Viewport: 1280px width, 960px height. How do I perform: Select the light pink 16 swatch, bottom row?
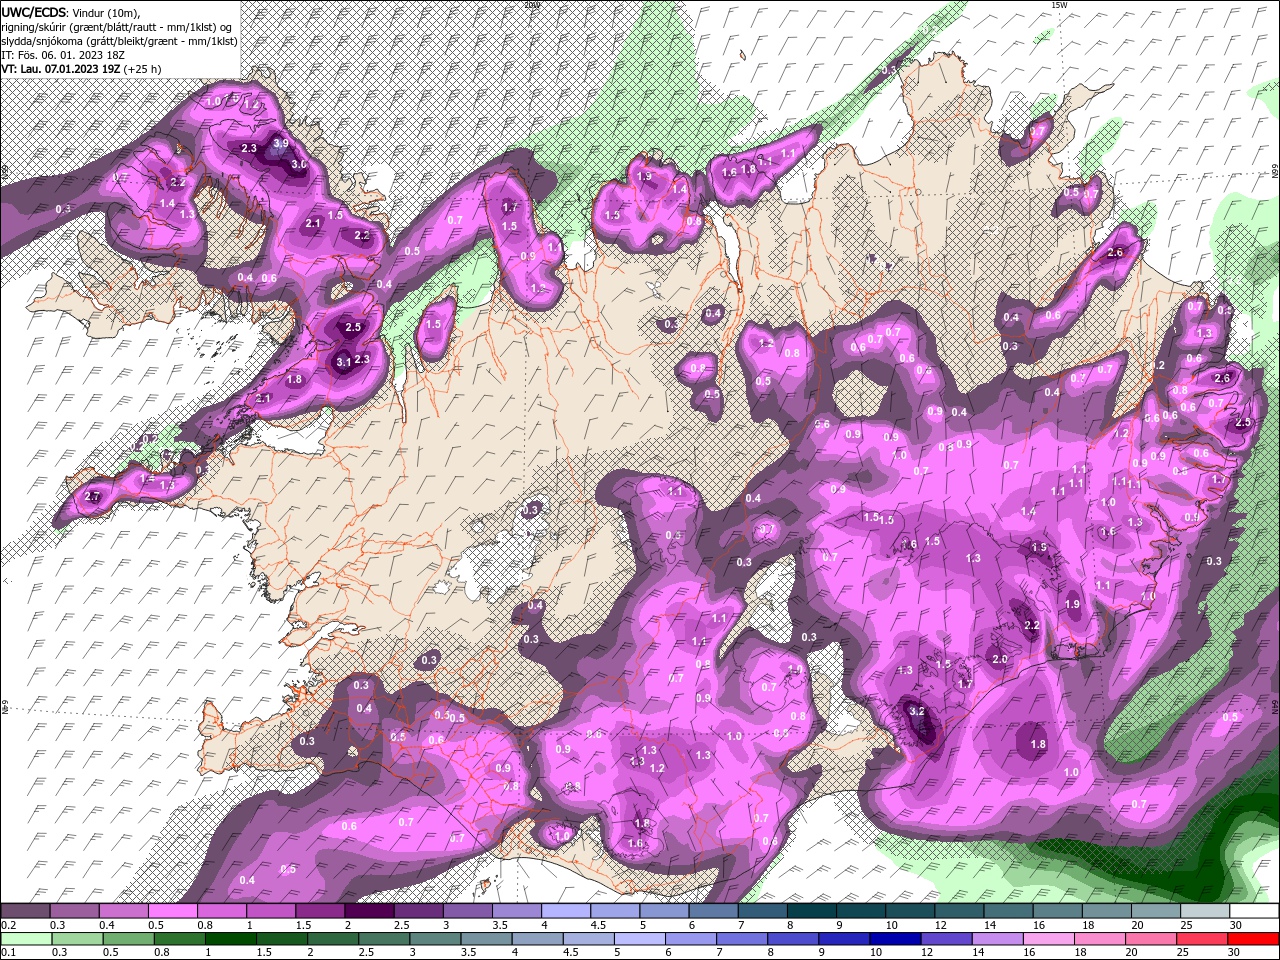(x=1048, y=938)
